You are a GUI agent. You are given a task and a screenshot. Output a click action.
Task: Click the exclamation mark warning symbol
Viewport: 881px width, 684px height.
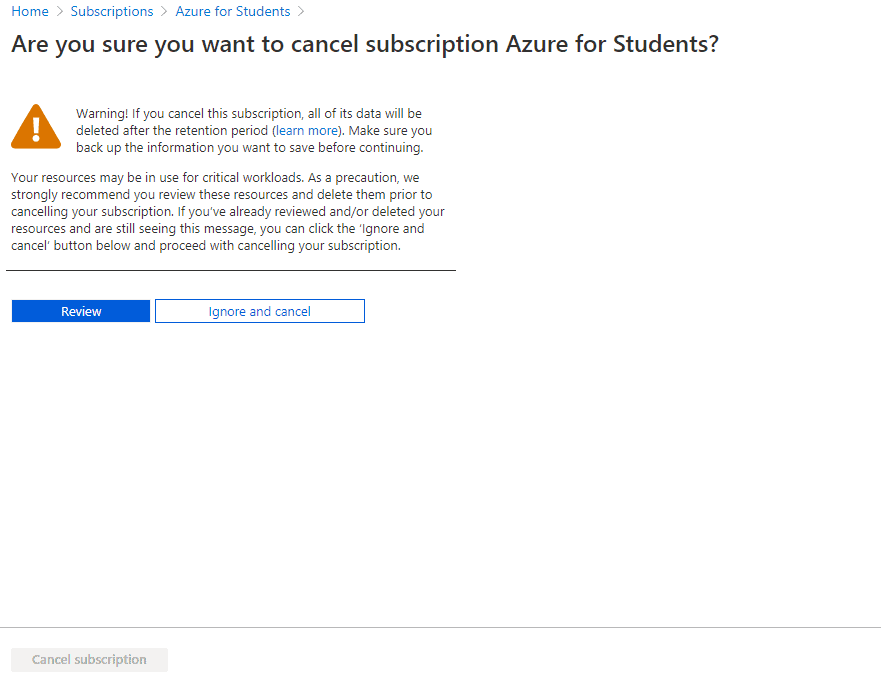[x=36, y=128]
